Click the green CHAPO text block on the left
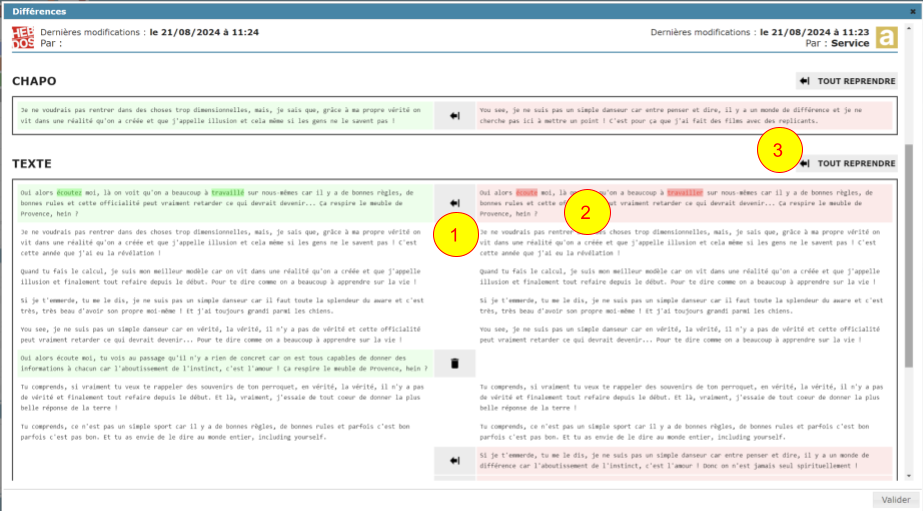The height and width of the screenshot is (511, 923). coord(220,115)
